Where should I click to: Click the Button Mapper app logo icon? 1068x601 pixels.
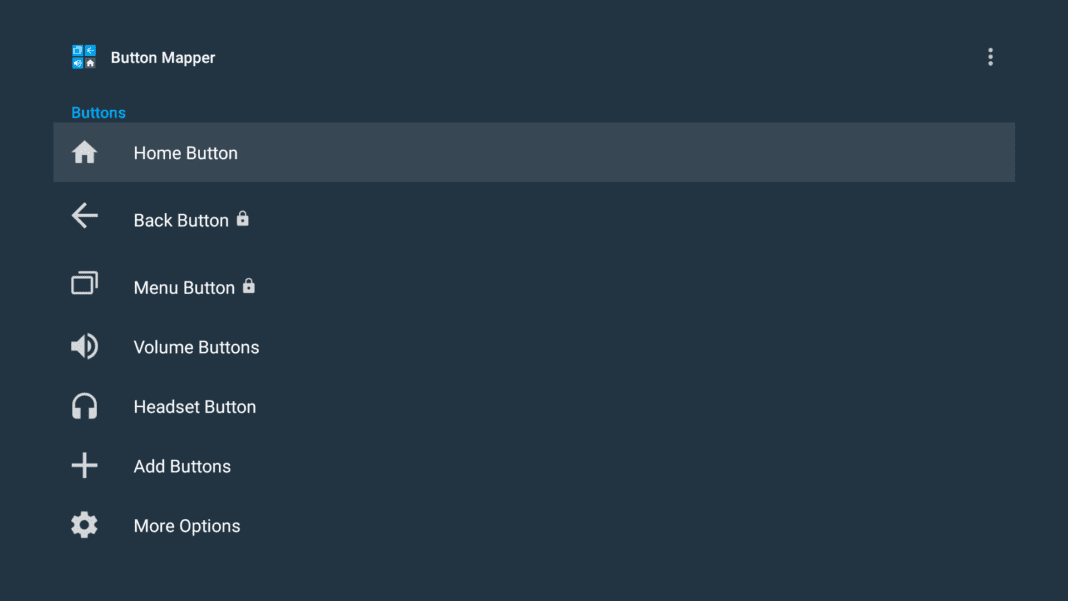(x=84, y=57)
